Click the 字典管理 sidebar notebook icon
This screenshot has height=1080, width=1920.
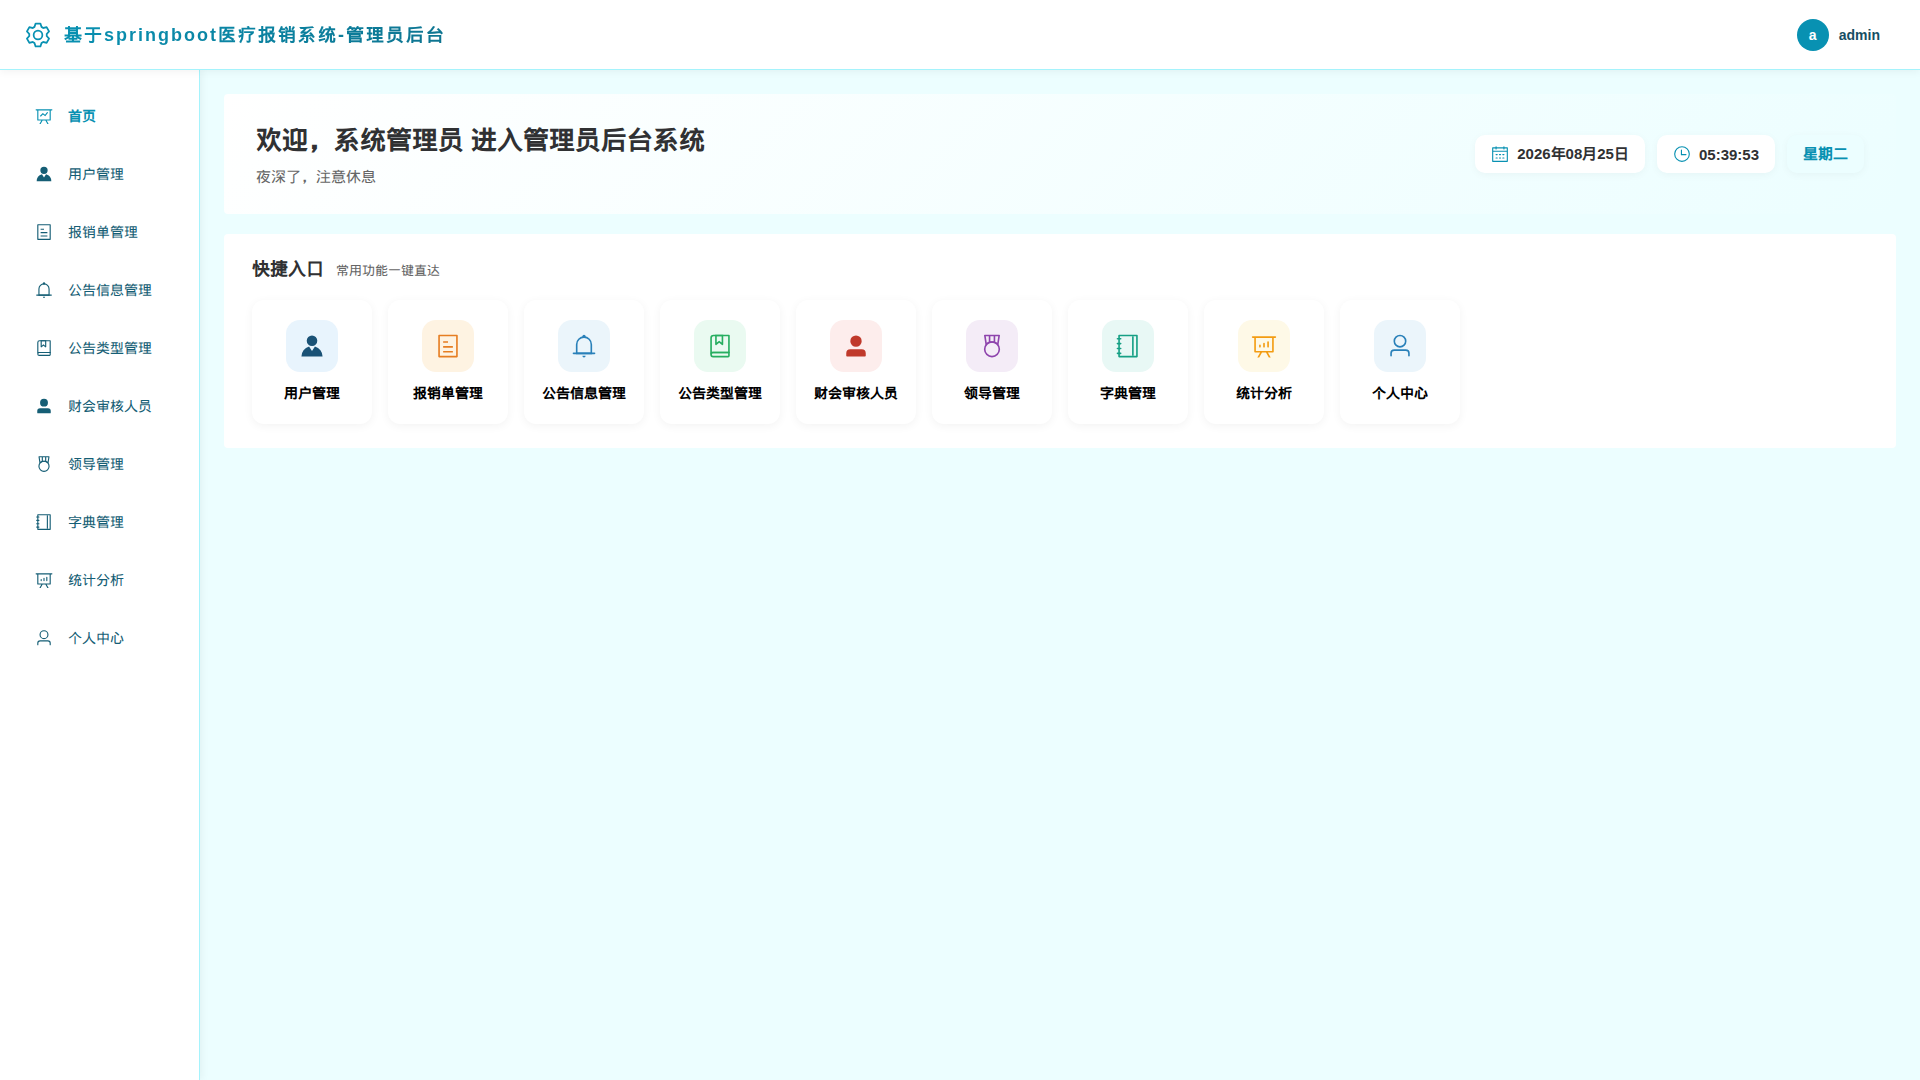(x=44, y=522)
